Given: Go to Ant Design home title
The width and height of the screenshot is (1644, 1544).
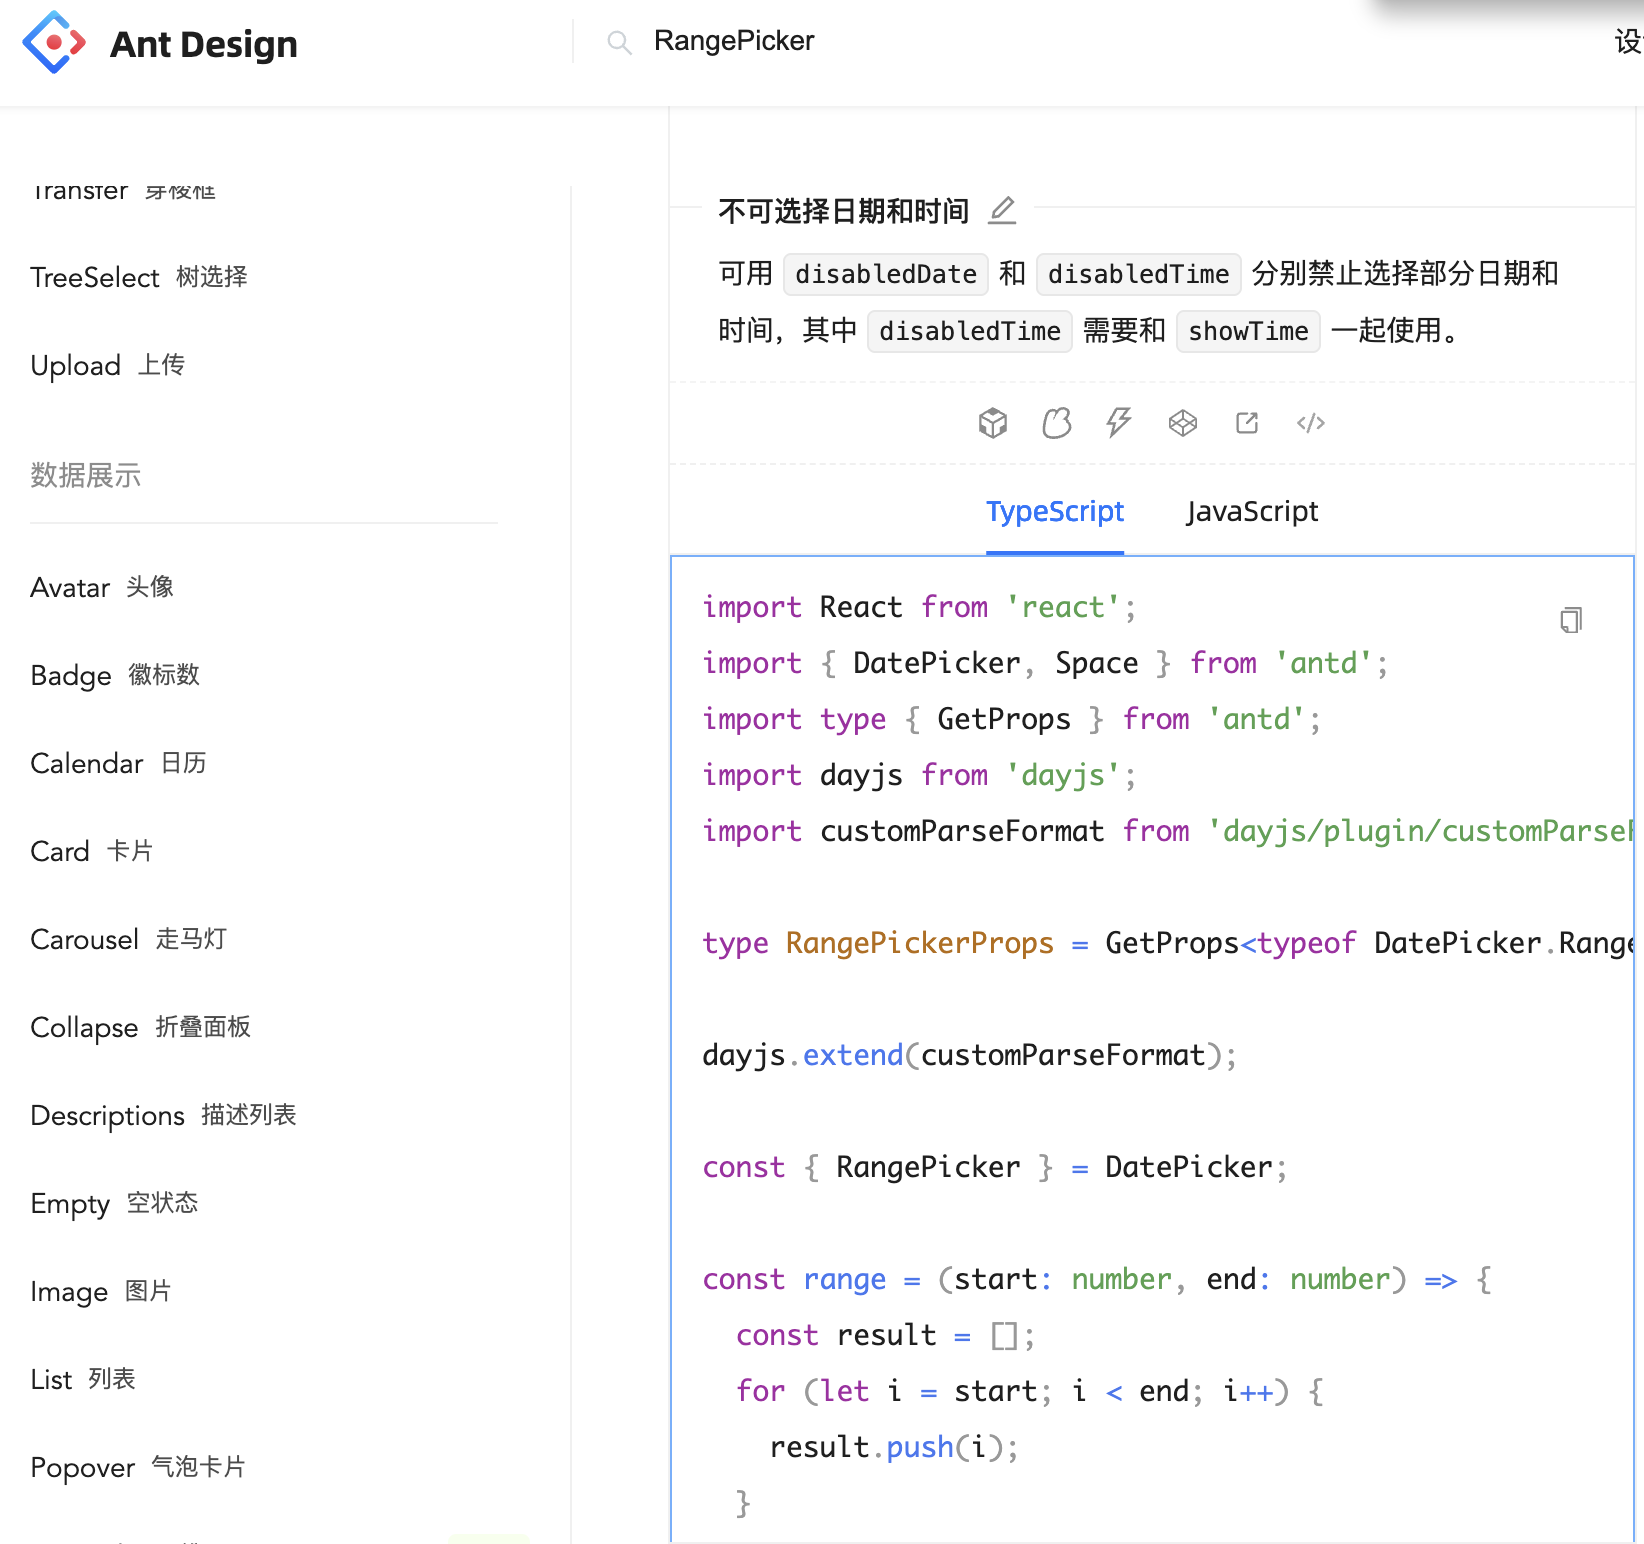Looking at the screenshot, I should (x=204, y=44).
